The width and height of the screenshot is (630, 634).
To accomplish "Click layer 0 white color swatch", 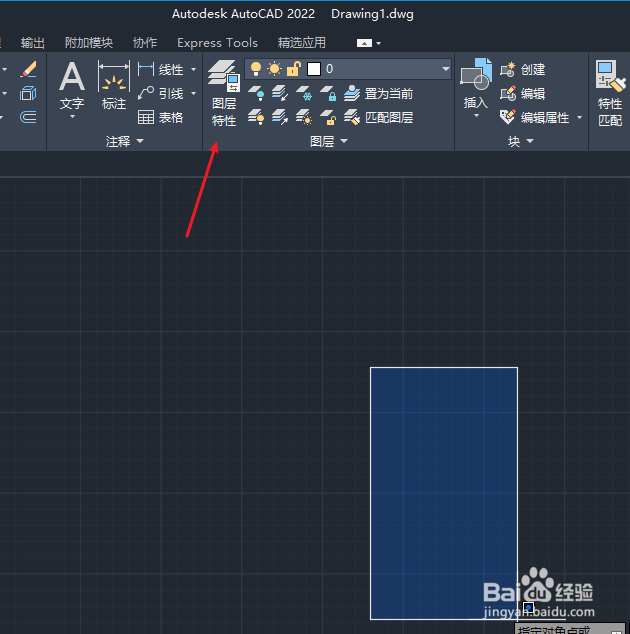I will (x=314, y=69).
